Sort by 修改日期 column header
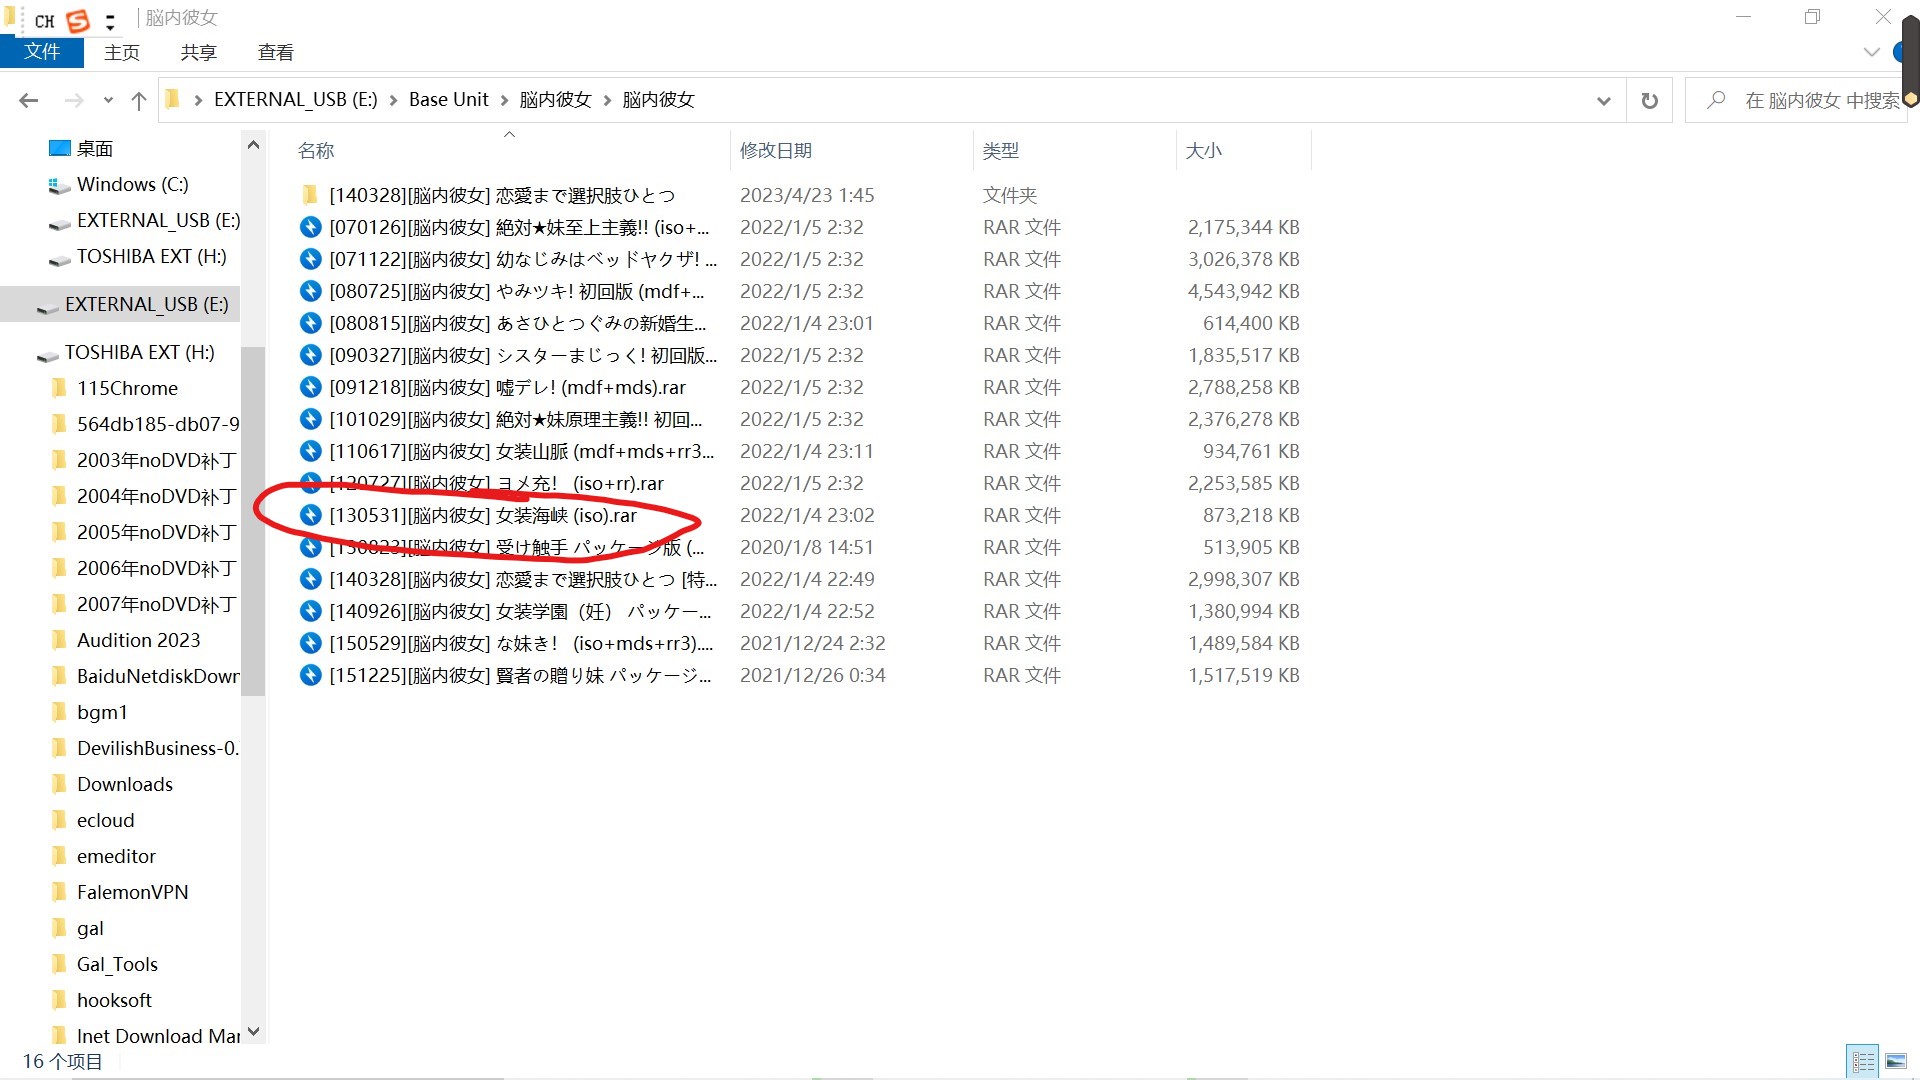 [x=776, y=150]
